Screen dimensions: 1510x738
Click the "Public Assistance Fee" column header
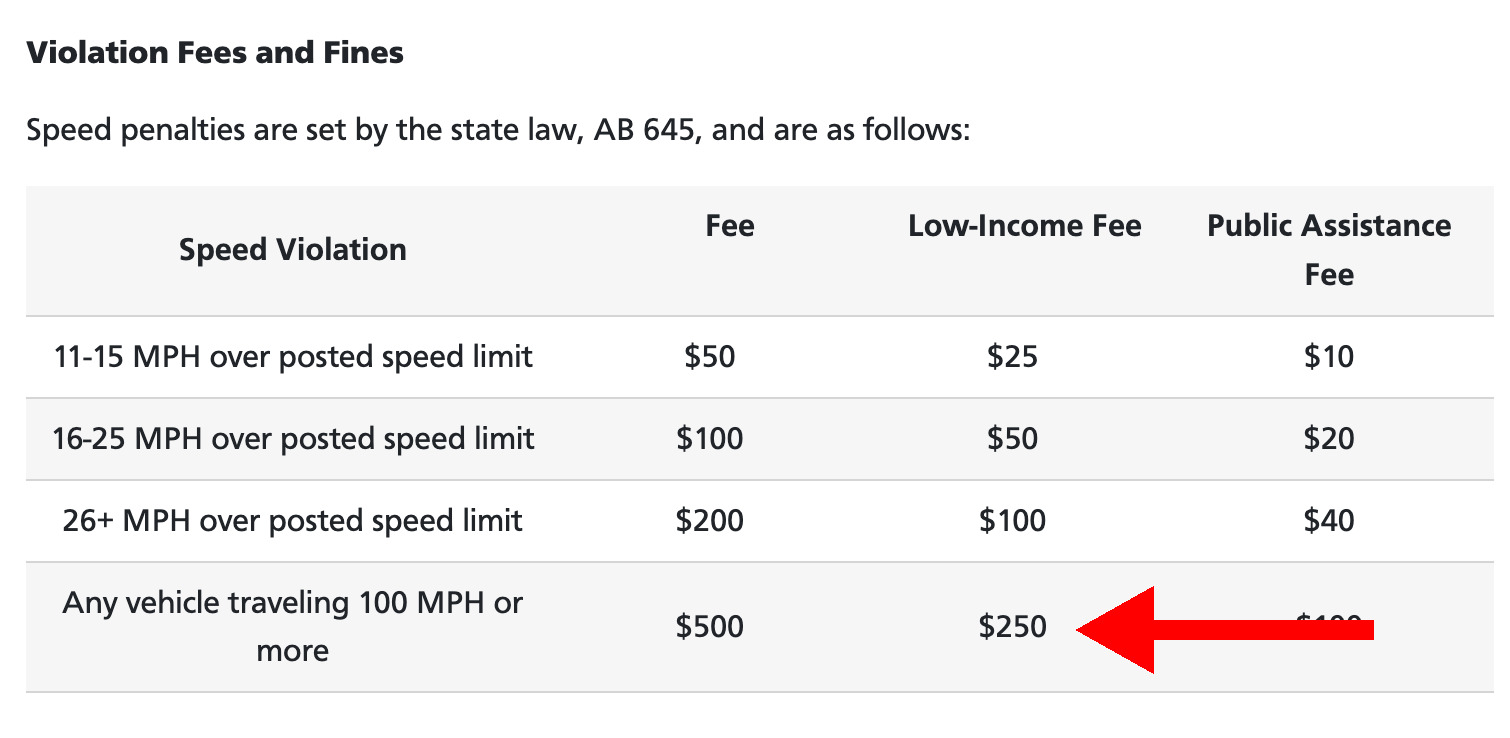1328,250
